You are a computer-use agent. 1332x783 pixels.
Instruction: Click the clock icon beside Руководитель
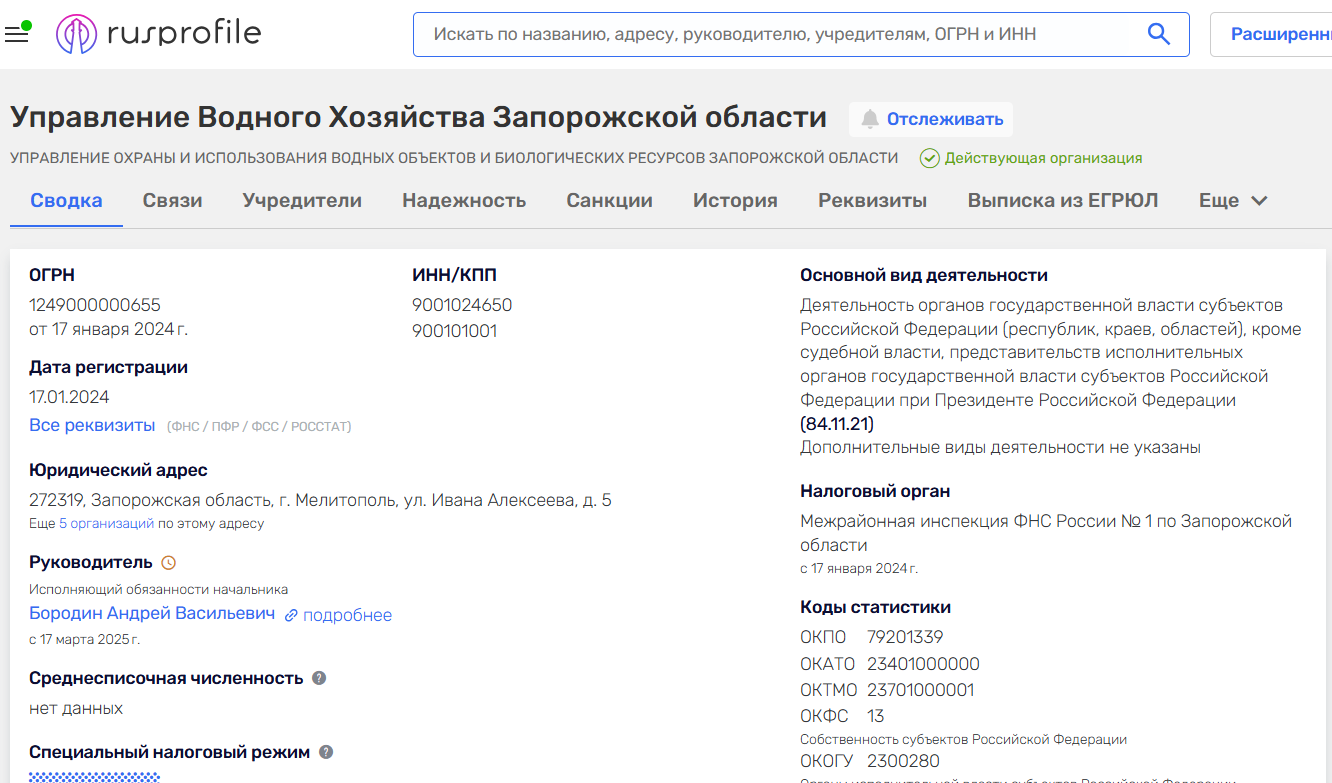(x=168, y=563)
